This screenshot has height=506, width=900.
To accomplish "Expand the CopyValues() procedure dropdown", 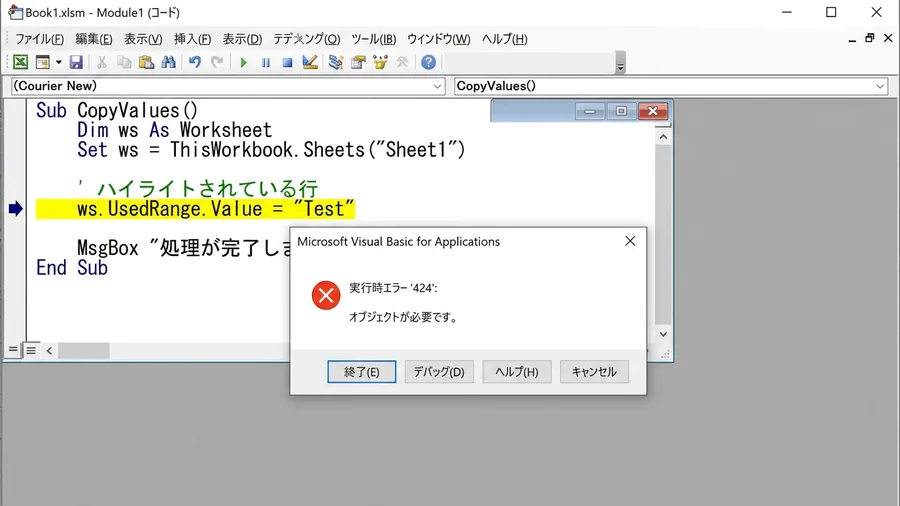I will (x=880, y=87).
